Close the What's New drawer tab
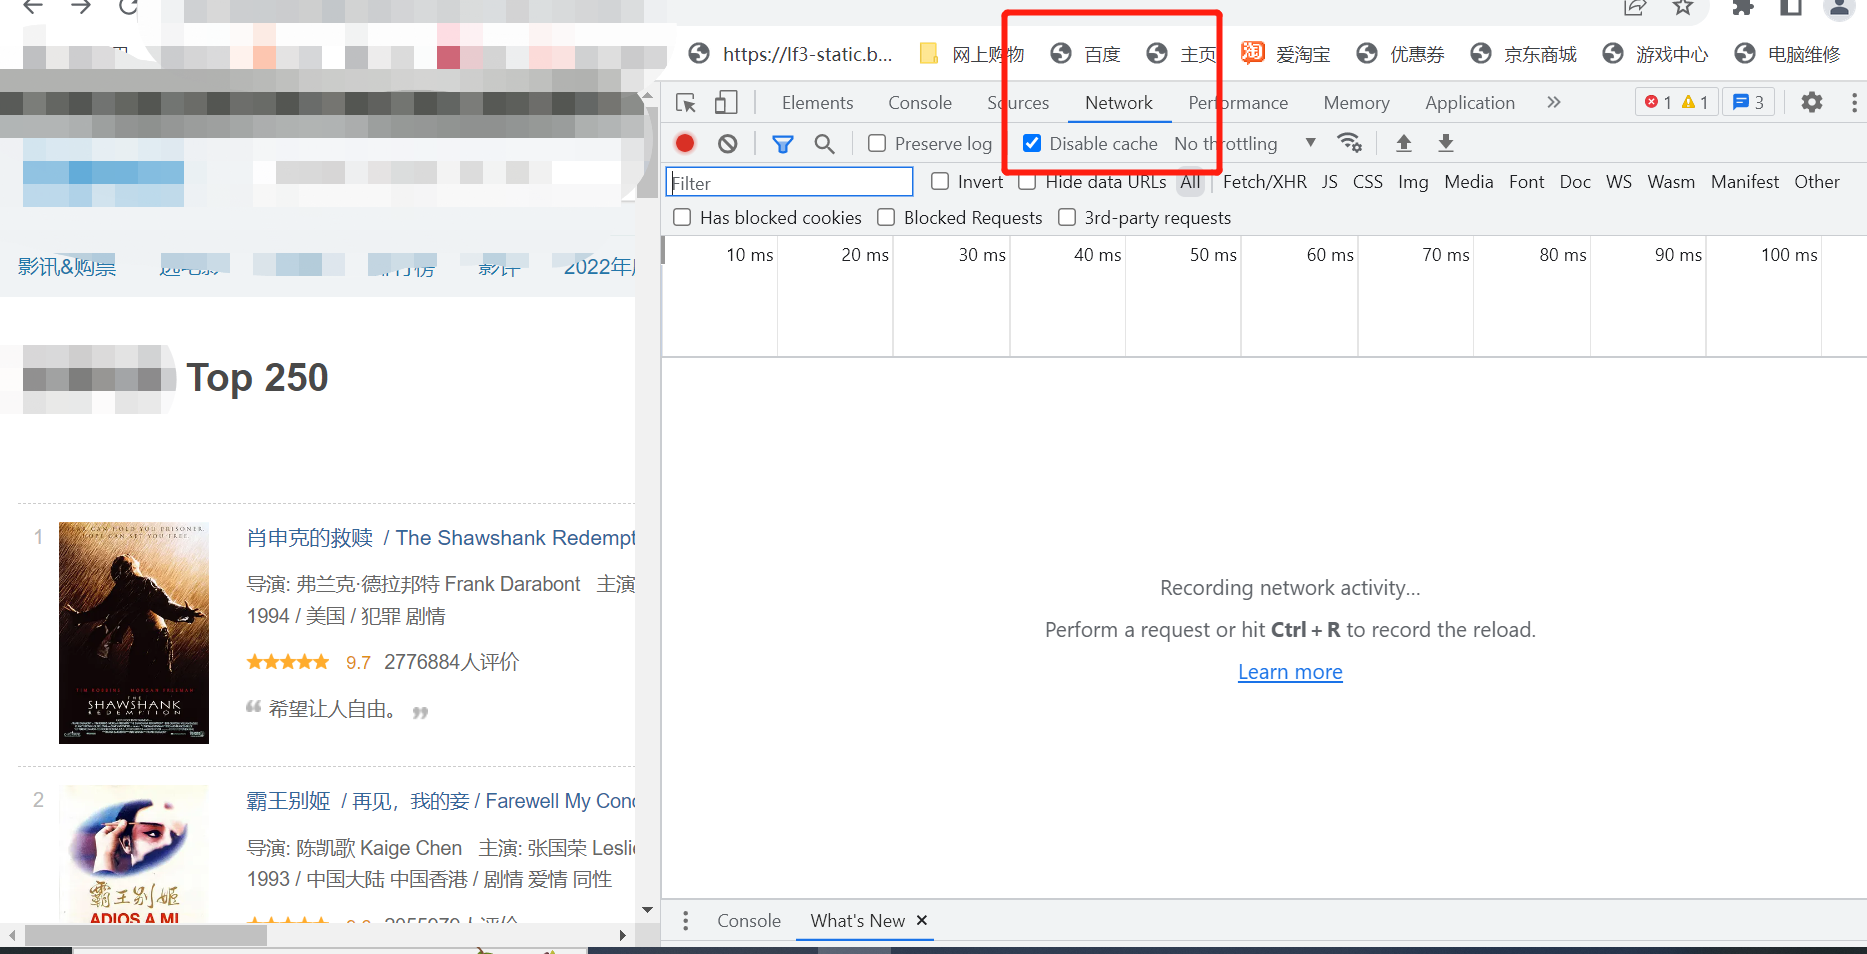The width and height of the screenshot is (1867, 954). coord(922,920)
